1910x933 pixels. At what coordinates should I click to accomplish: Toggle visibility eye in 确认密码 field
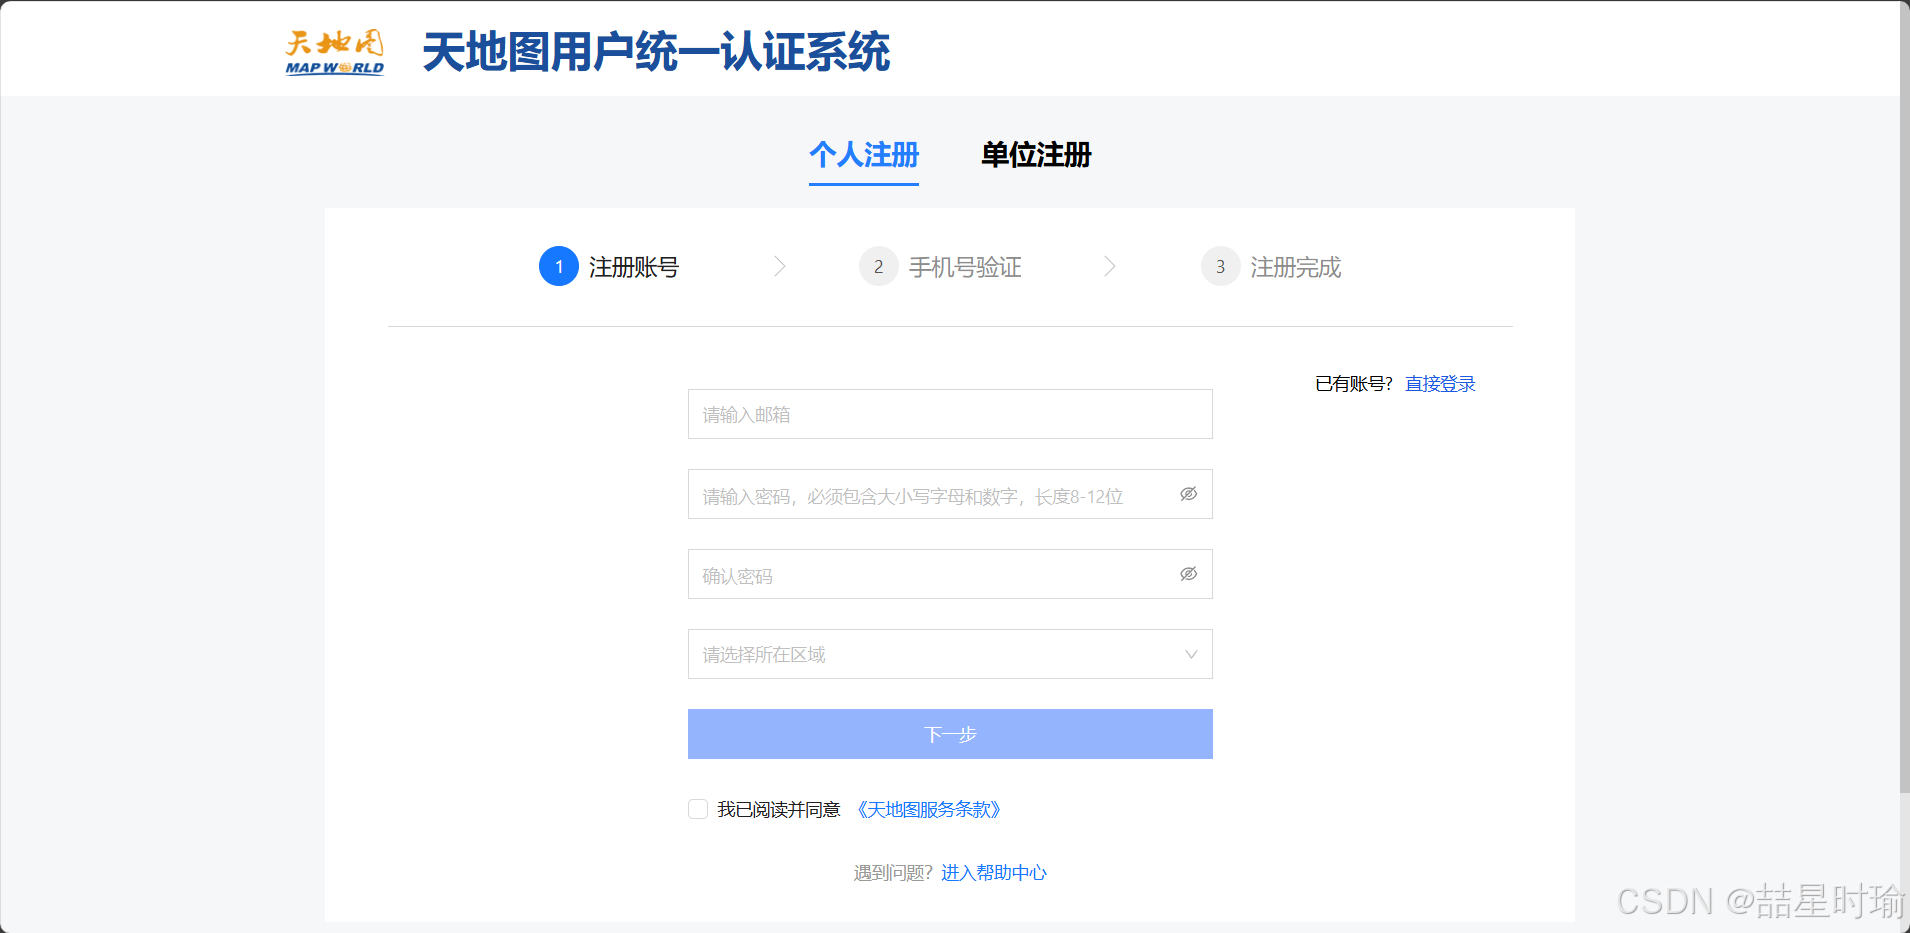[x=1188, y=574]
